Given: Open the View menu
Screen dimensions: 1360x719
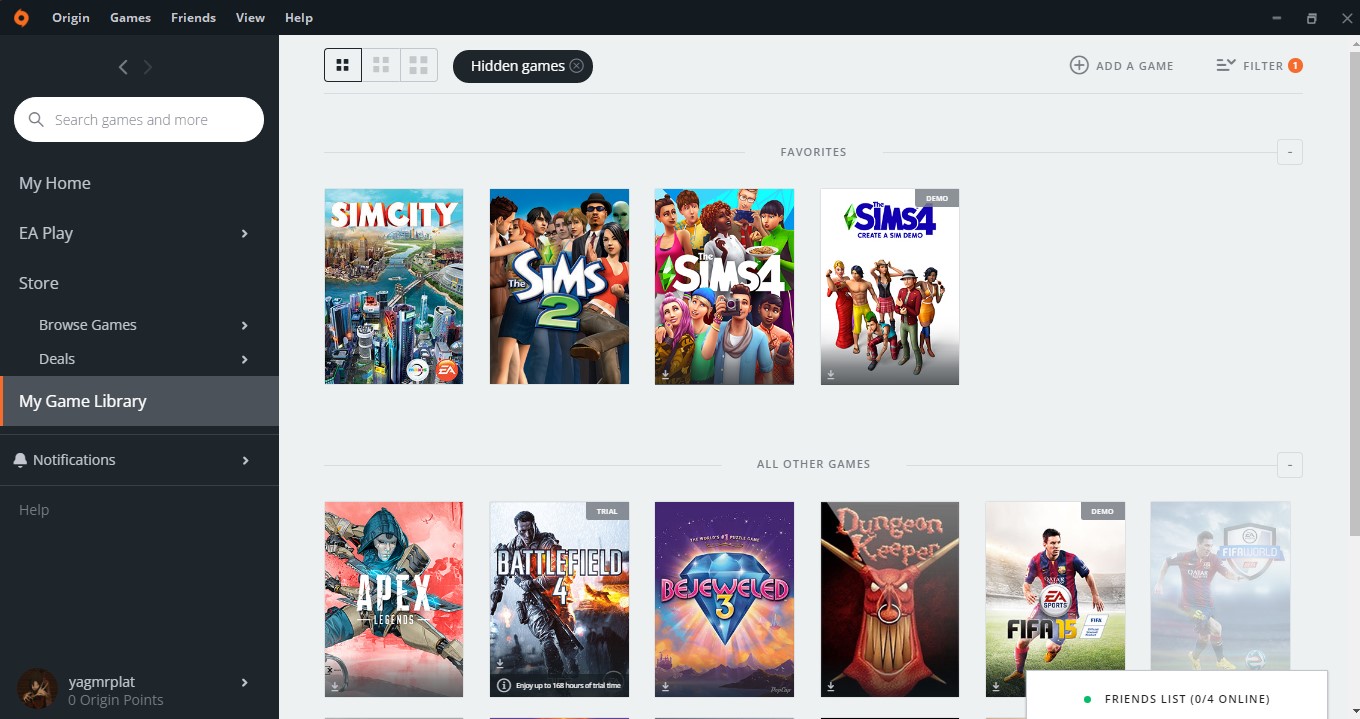Looking at the screenshot, I should [250, 17].
